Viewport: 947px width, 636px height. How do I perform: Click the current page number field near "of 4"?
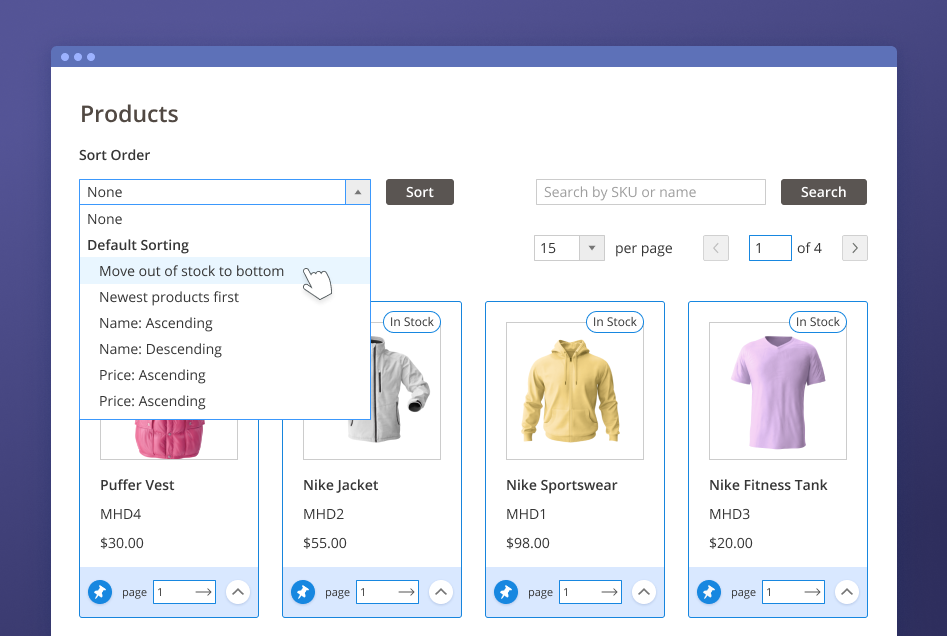(x=769, y=248)
